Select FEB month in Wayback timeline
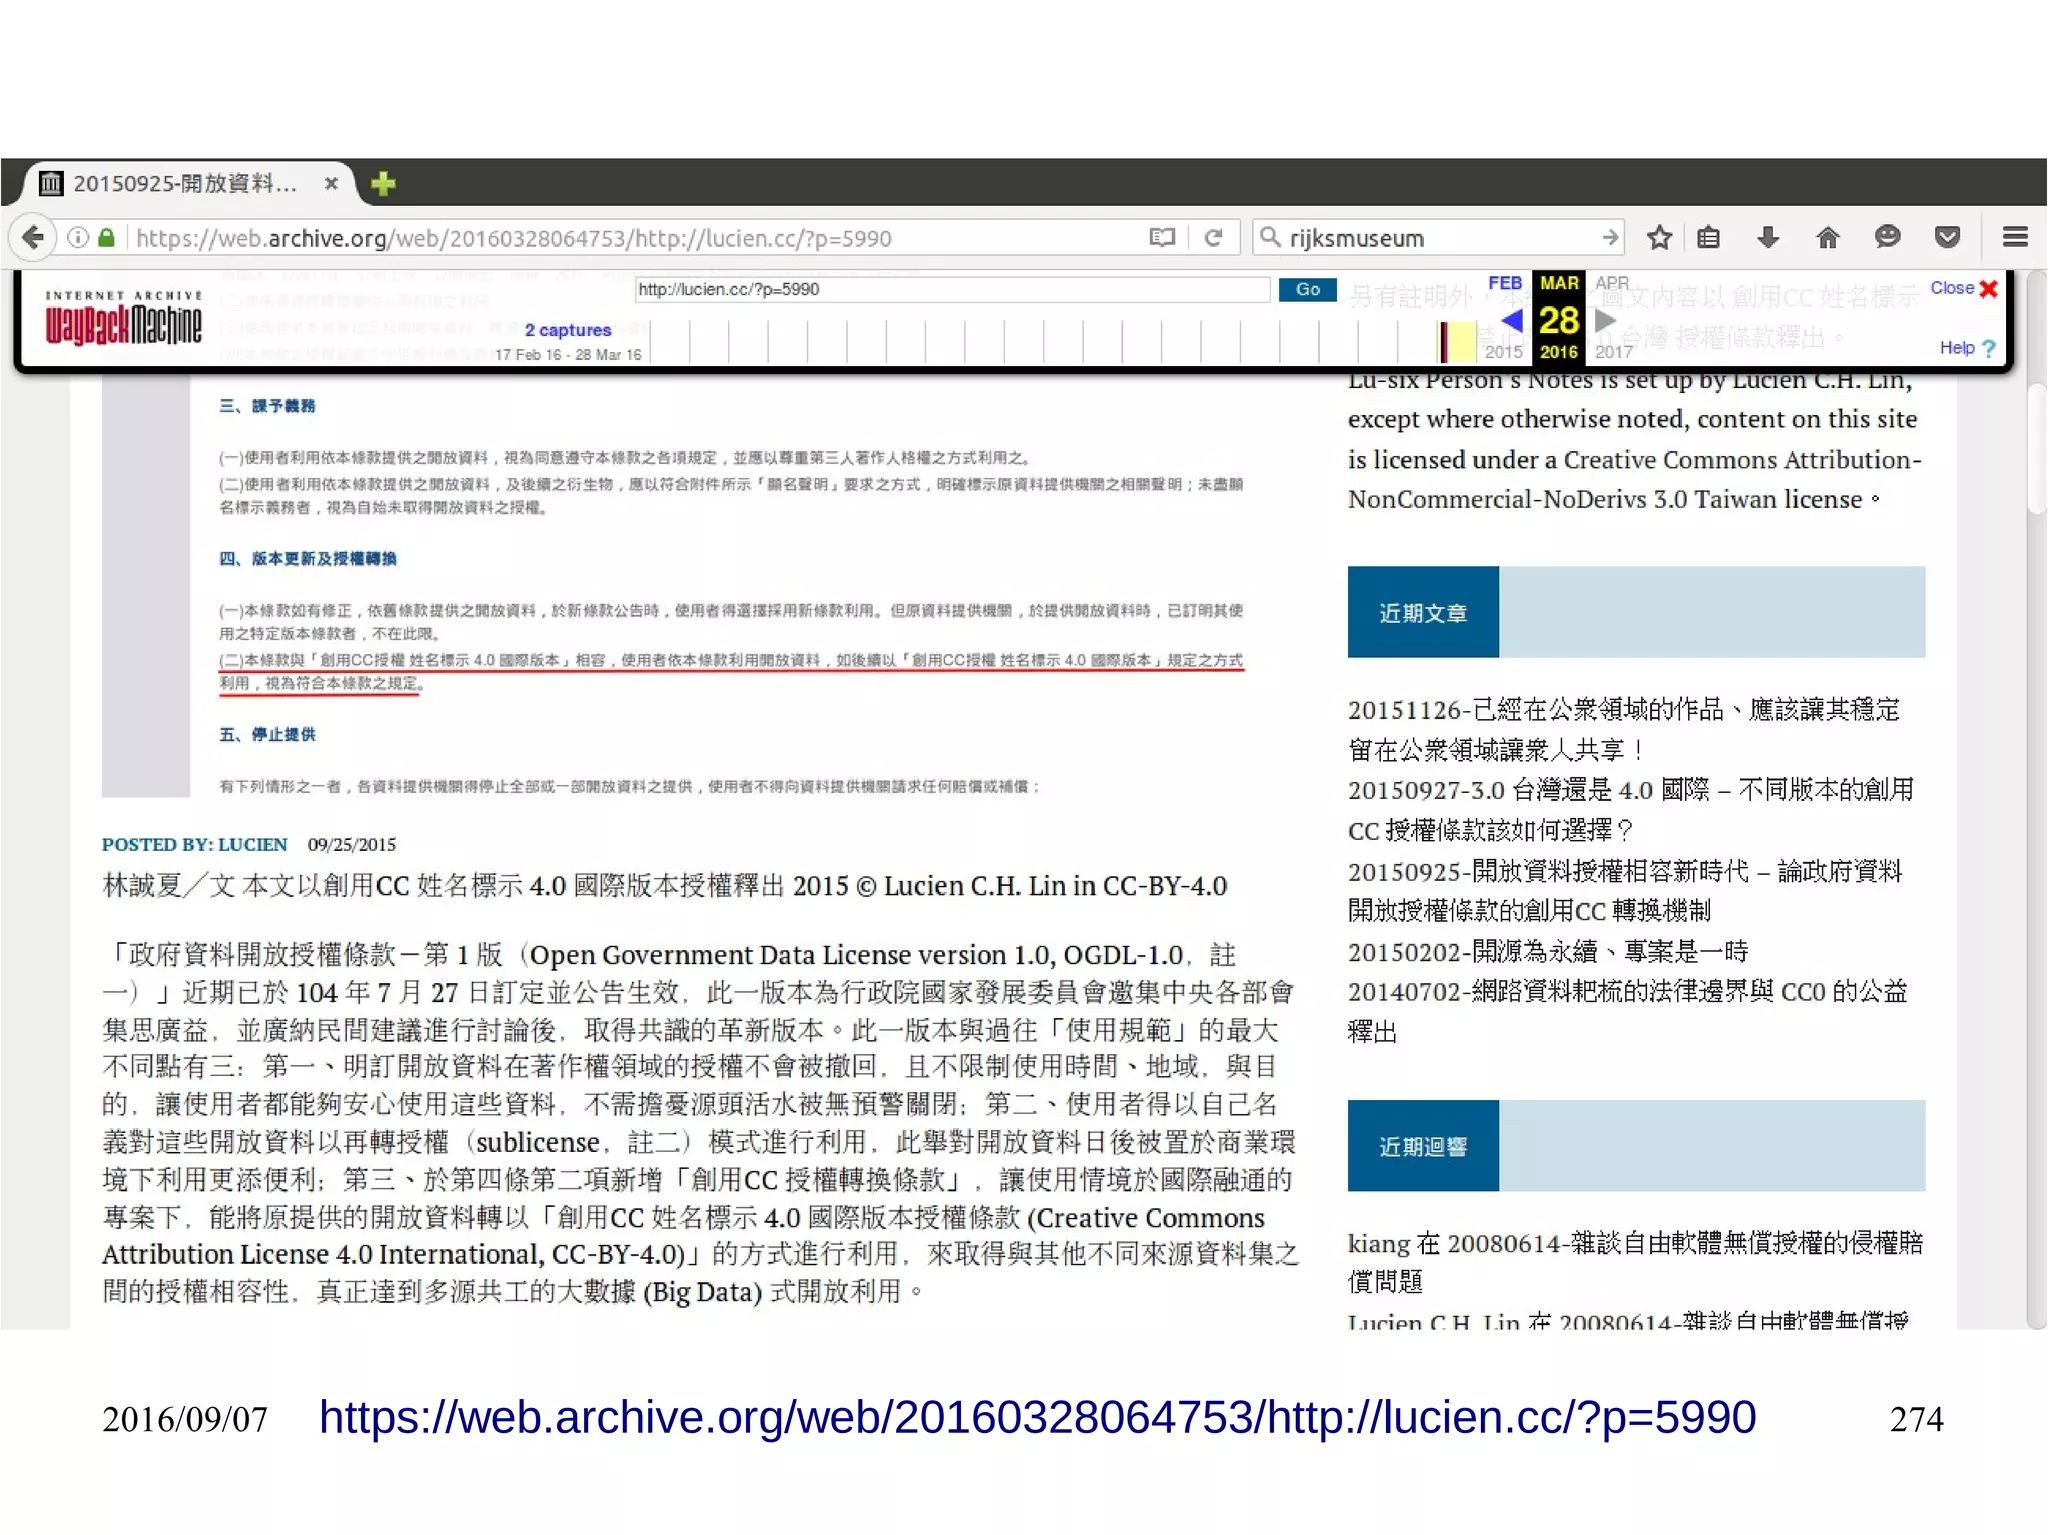Screen dimensions: 2048x1535 coord(1505,283)
